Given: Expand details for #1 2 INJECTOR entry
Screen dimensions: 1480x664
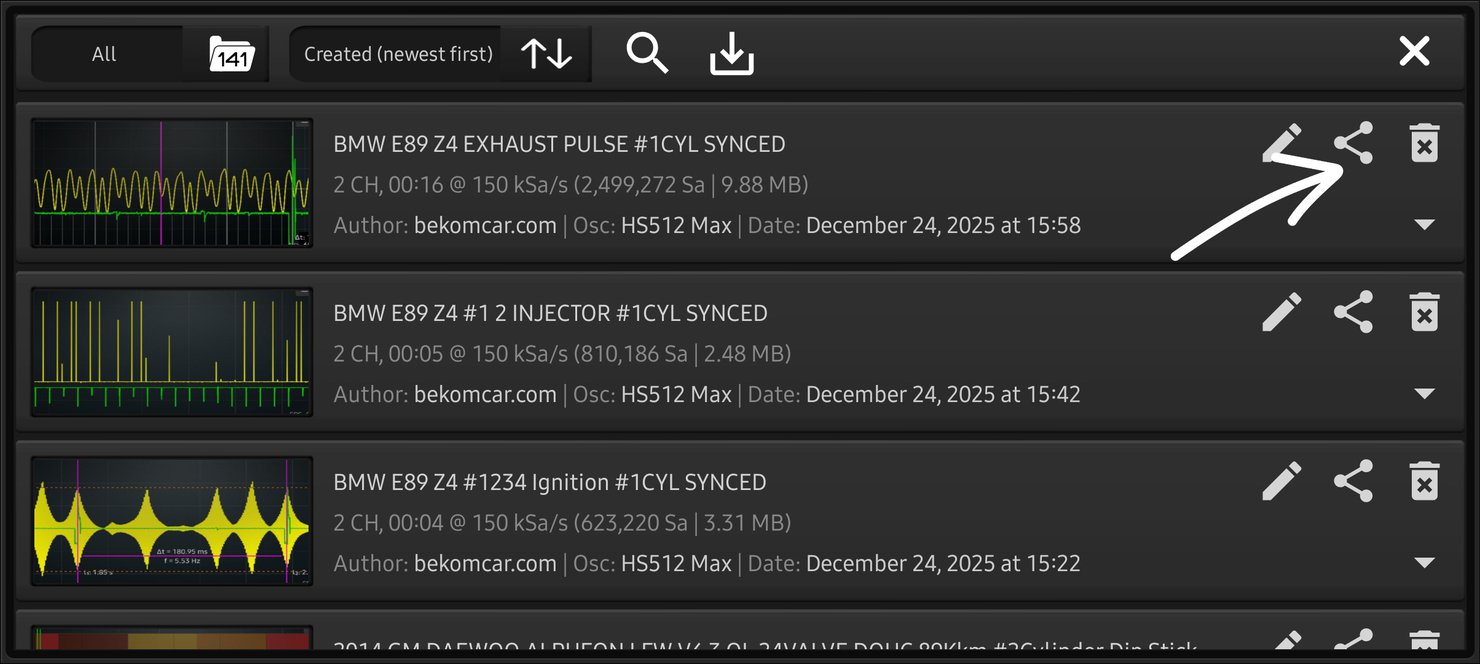Looking at the screenshot, I should 1425,394.
